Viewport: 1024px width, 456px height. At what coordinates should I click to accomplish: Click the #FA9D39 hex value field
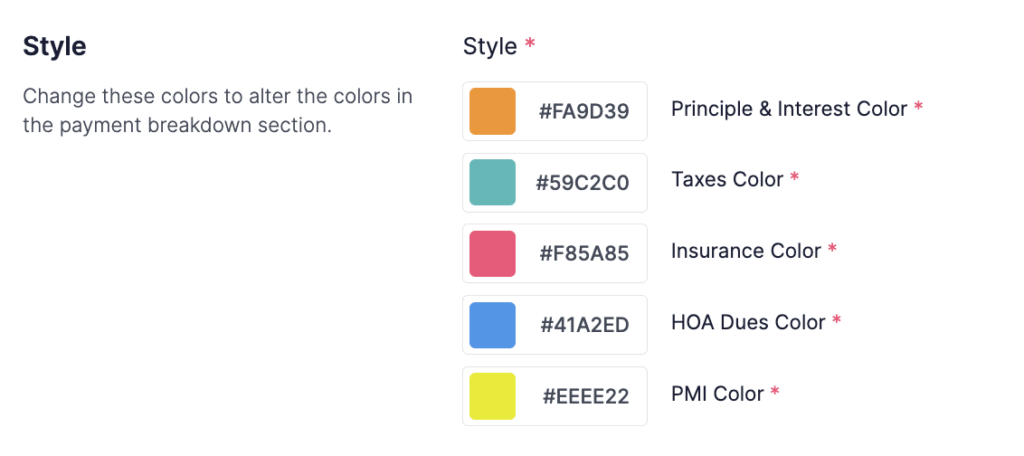pyautogui.click(x=584, y=111)
